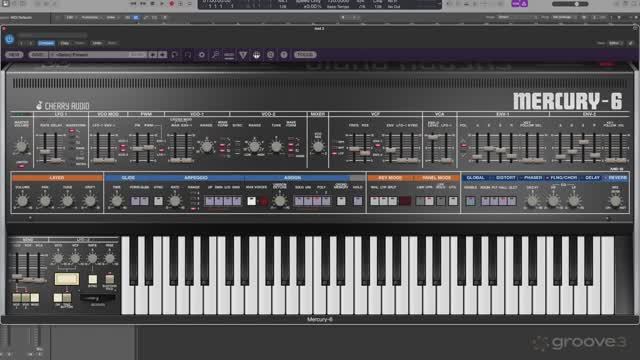Open the MIDI keyboard icon in toolbar

click(x=229, y=55)
